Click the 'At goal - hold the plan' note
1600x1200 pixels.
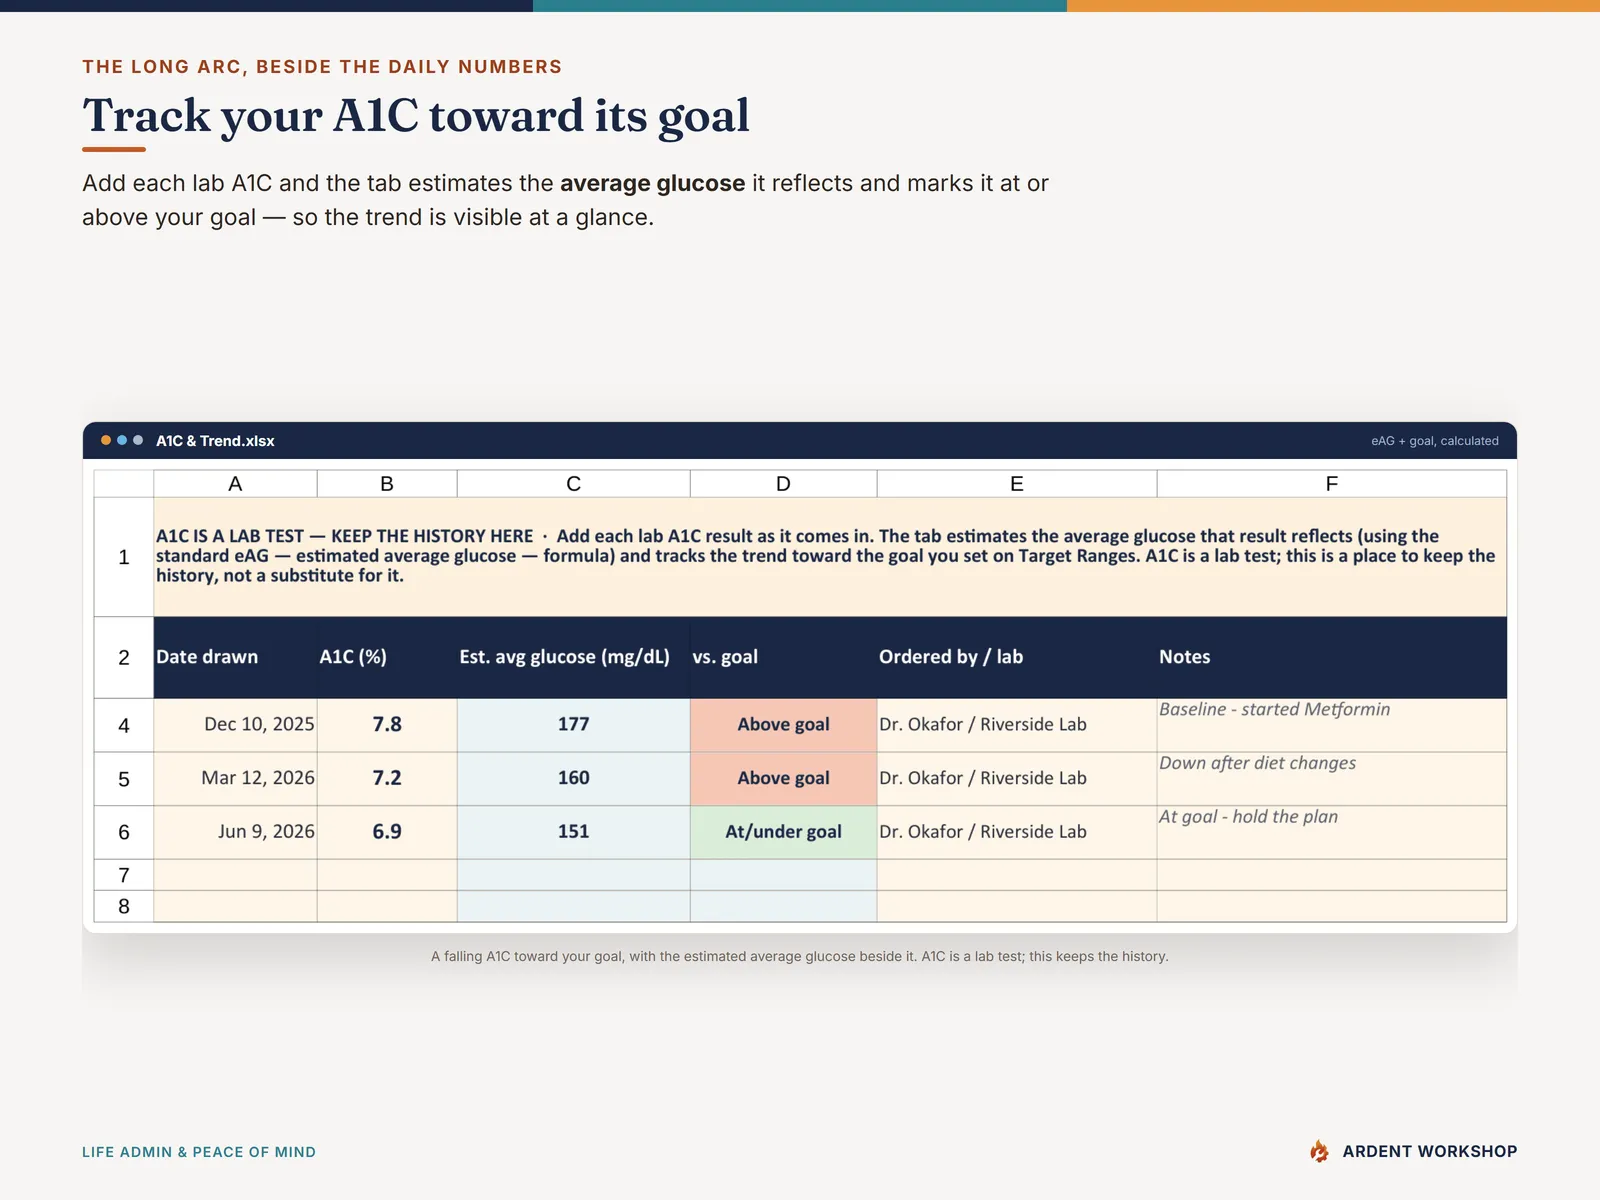pos(1332,832)
